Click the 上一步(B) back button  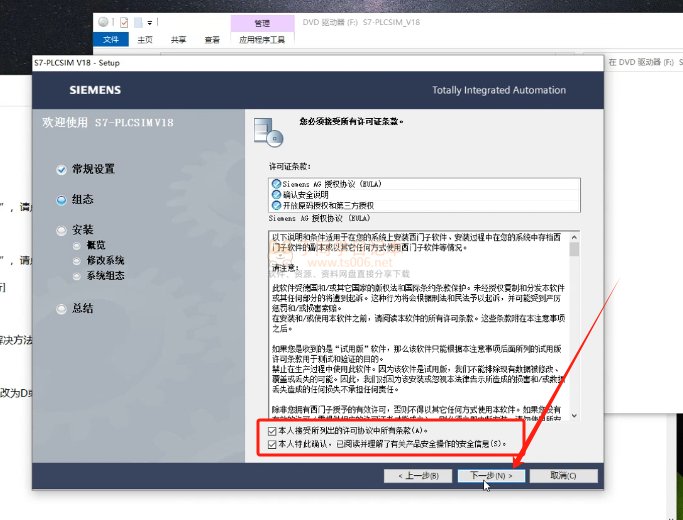point(418,476)
